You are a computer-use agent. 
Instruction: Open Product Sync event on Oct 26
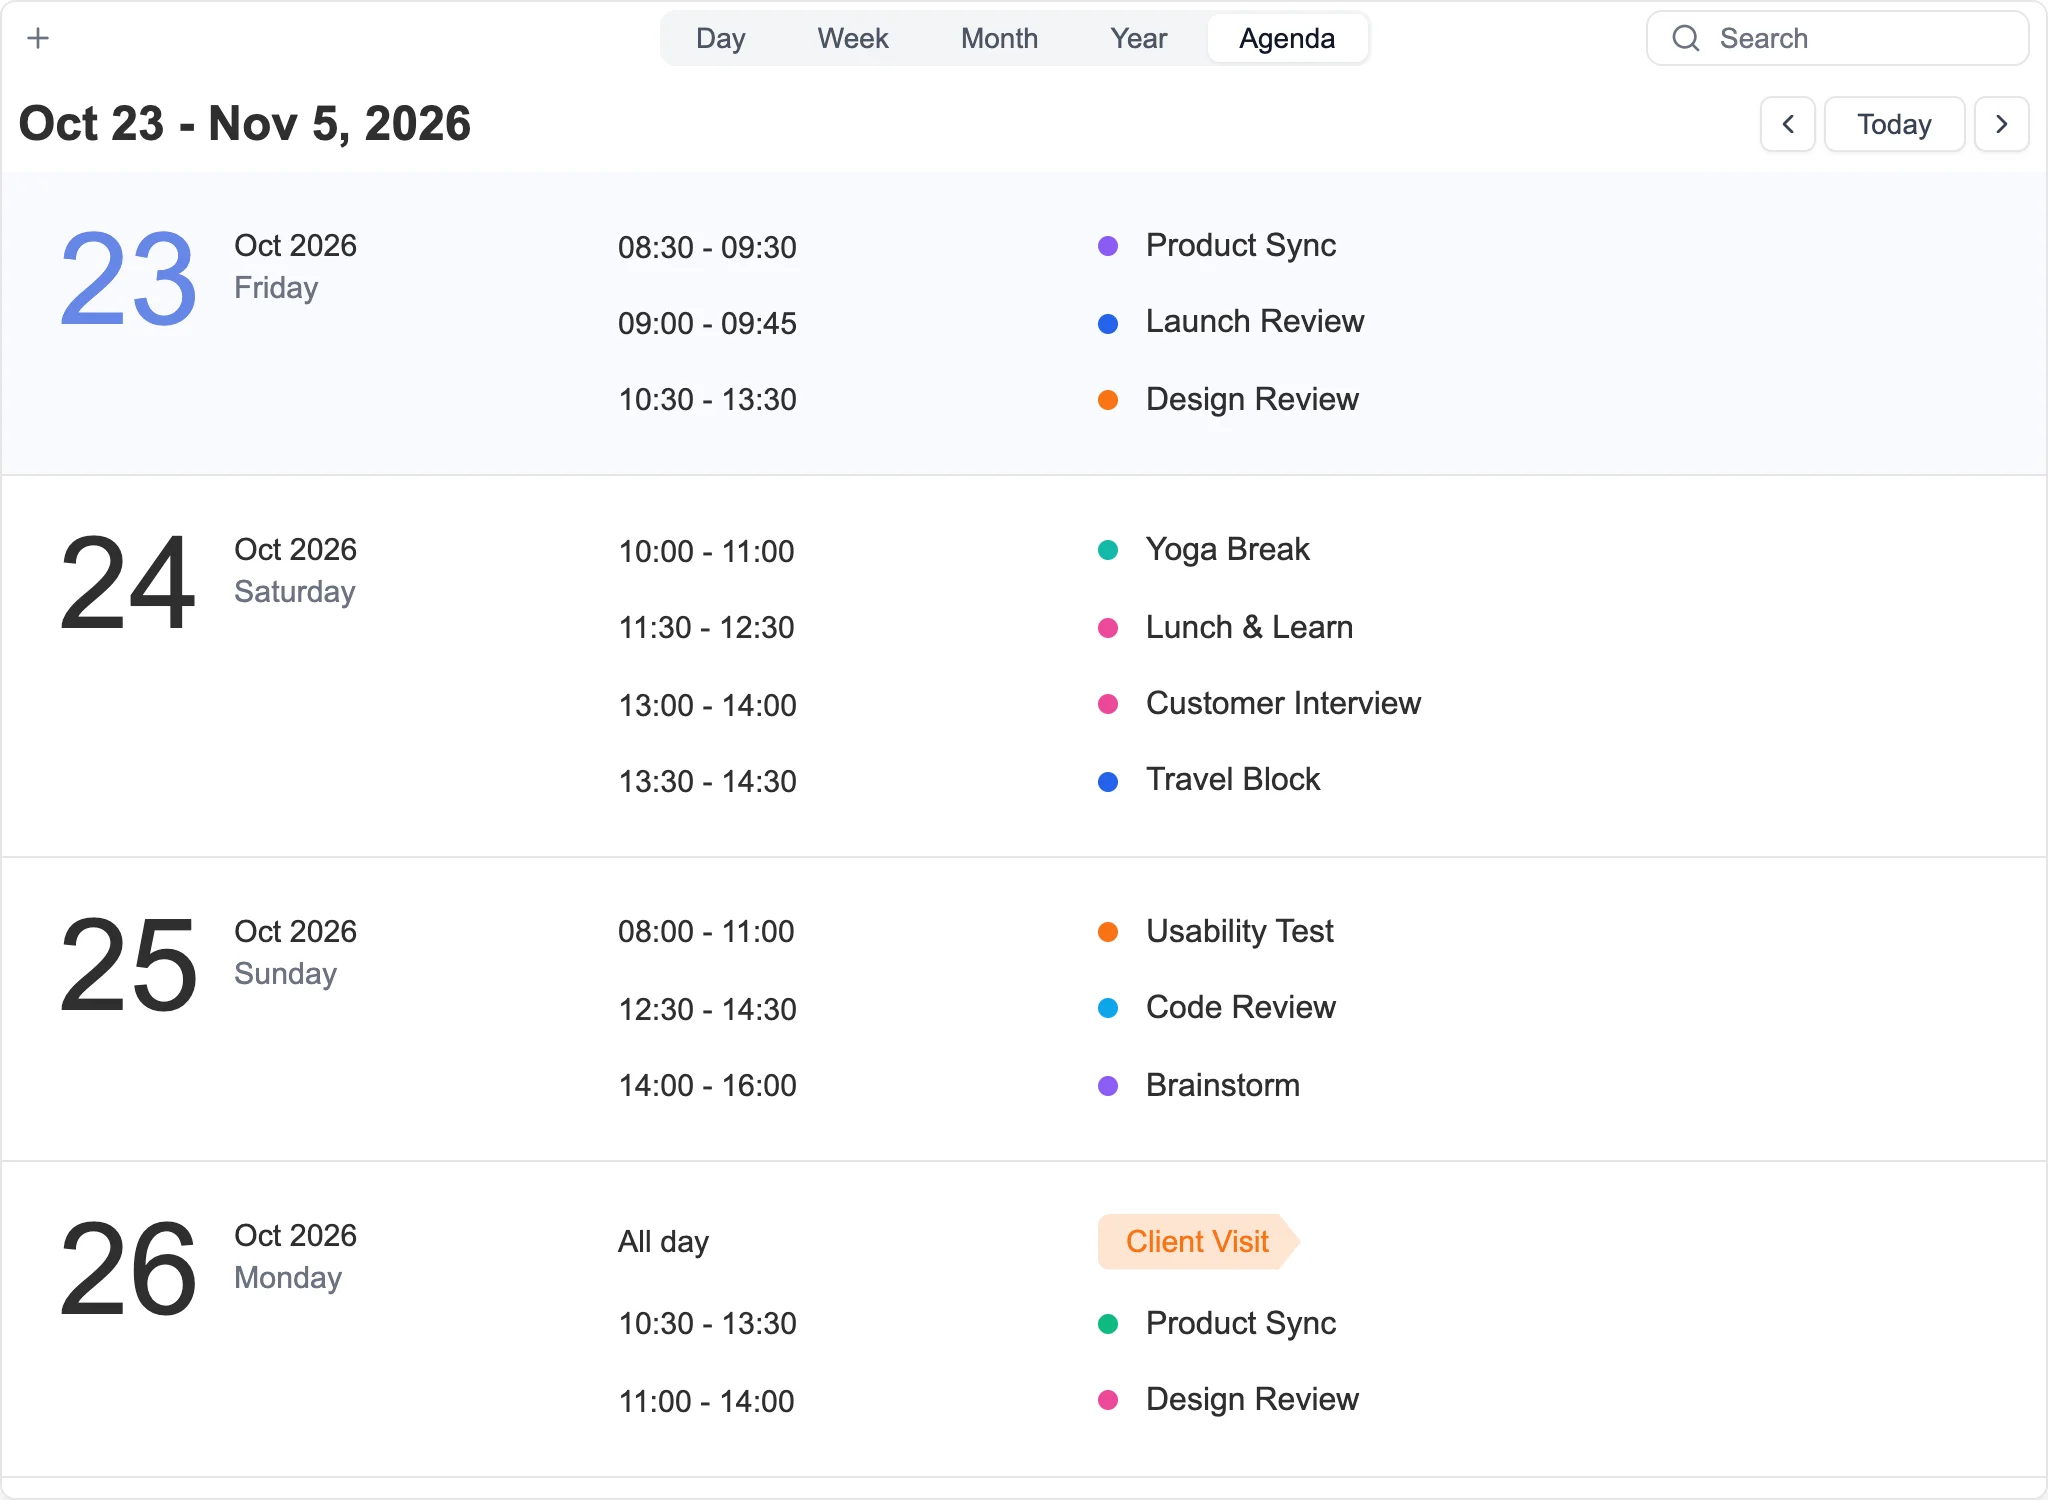1241,1324
